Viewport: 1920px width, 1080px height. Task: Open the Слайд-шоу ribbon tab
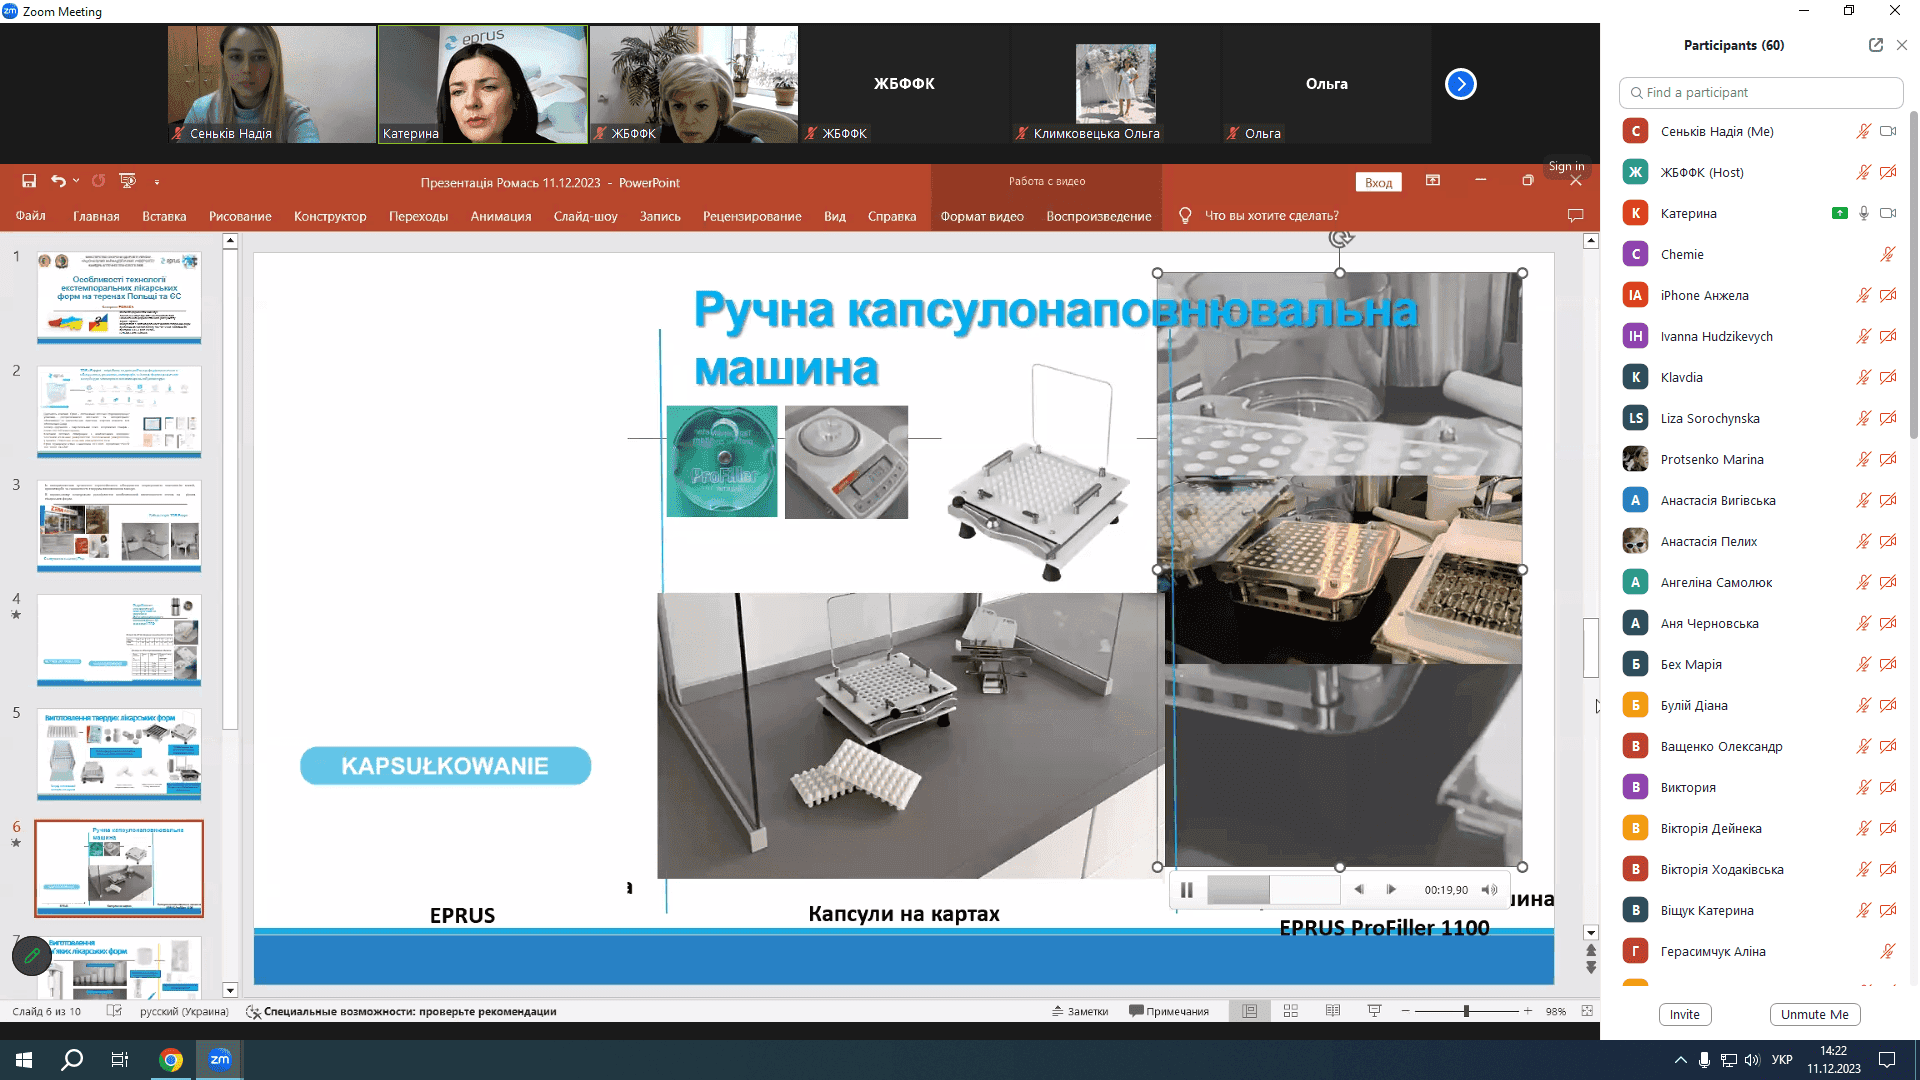[x=586, y=216]
